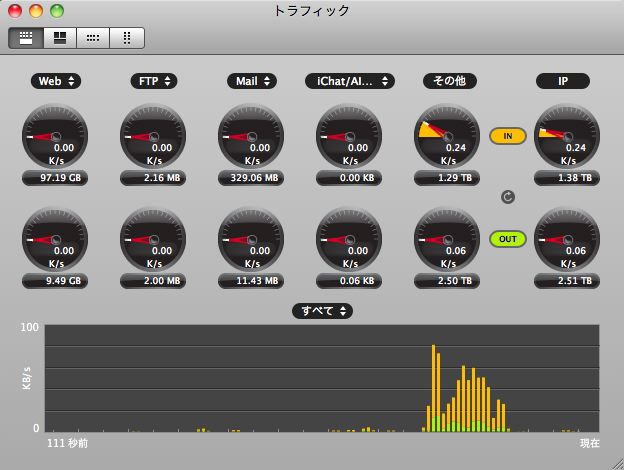Toggle the green OUT indicator
The width and height of the screenshot is (624, 470).
tap(507, 239)
